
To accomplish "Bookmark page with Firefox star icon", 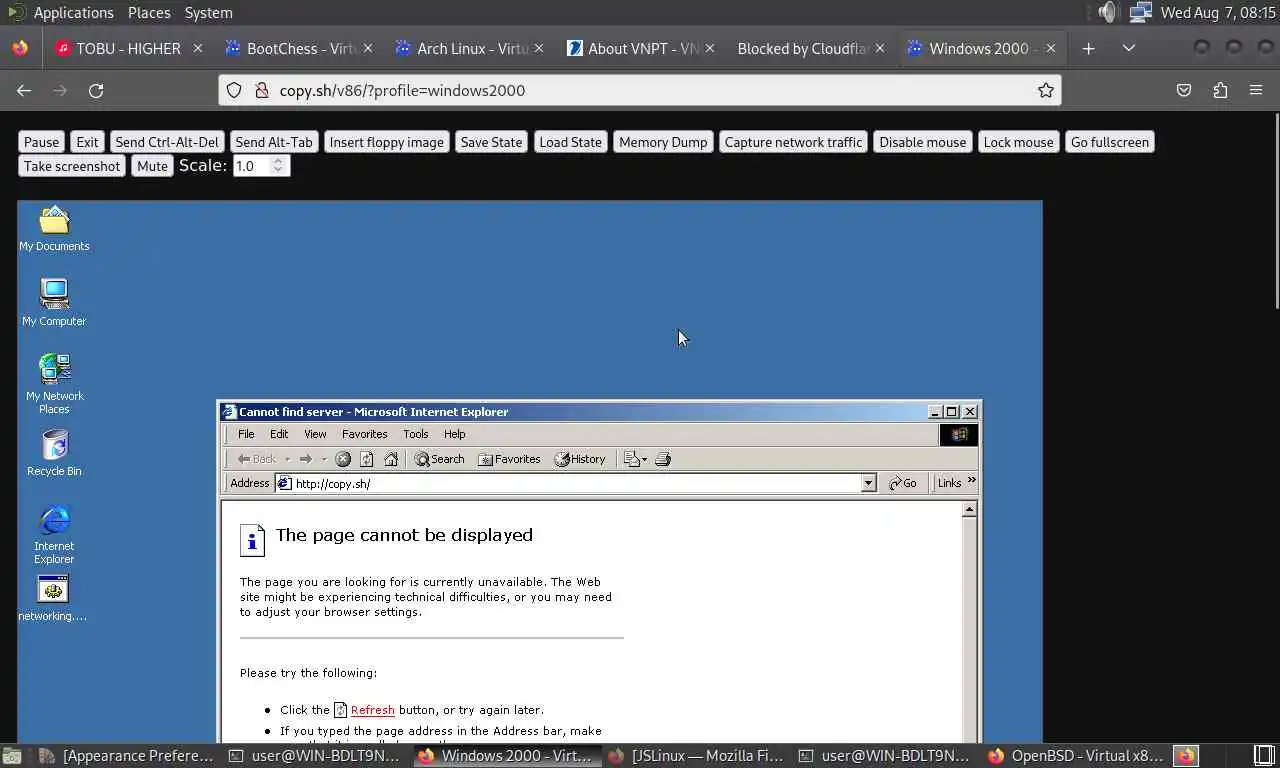I will tap(1046, 90).
